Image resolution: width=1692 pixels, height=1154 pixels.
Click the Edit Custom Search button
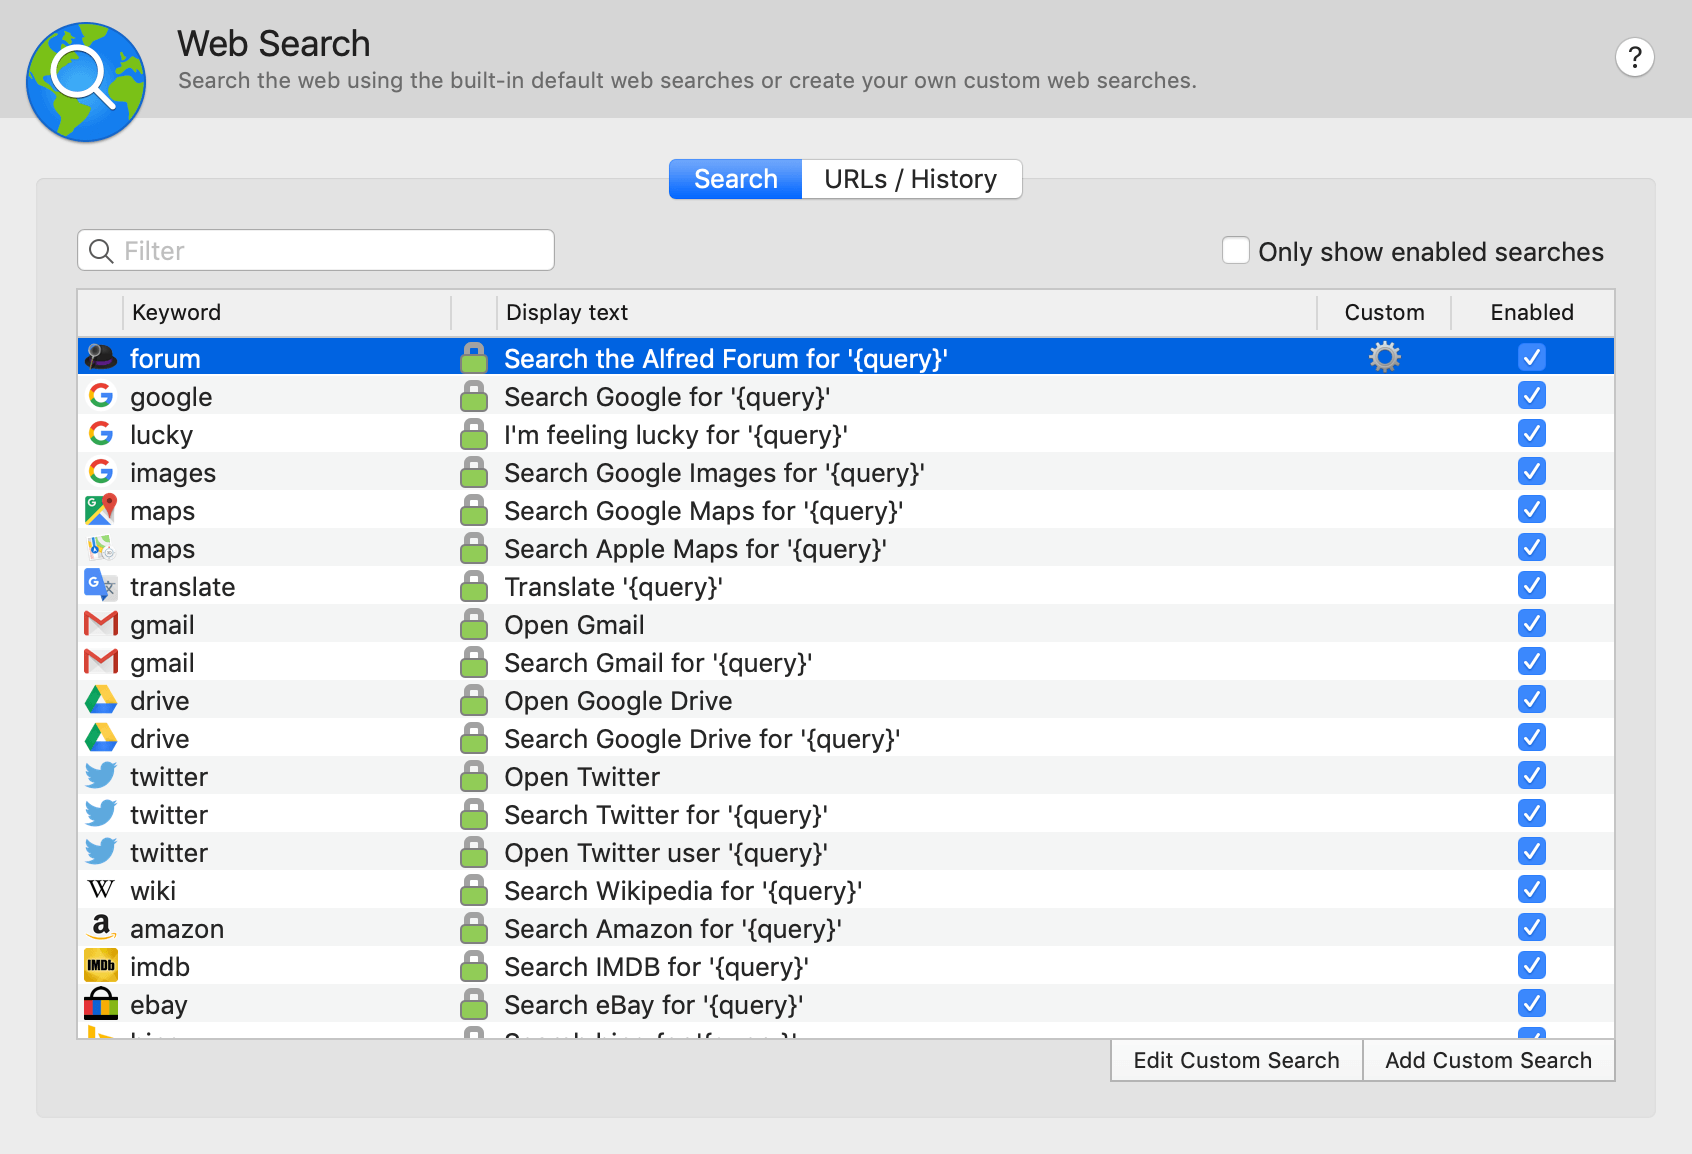pyautogui.click(x=1236, y=1060)
